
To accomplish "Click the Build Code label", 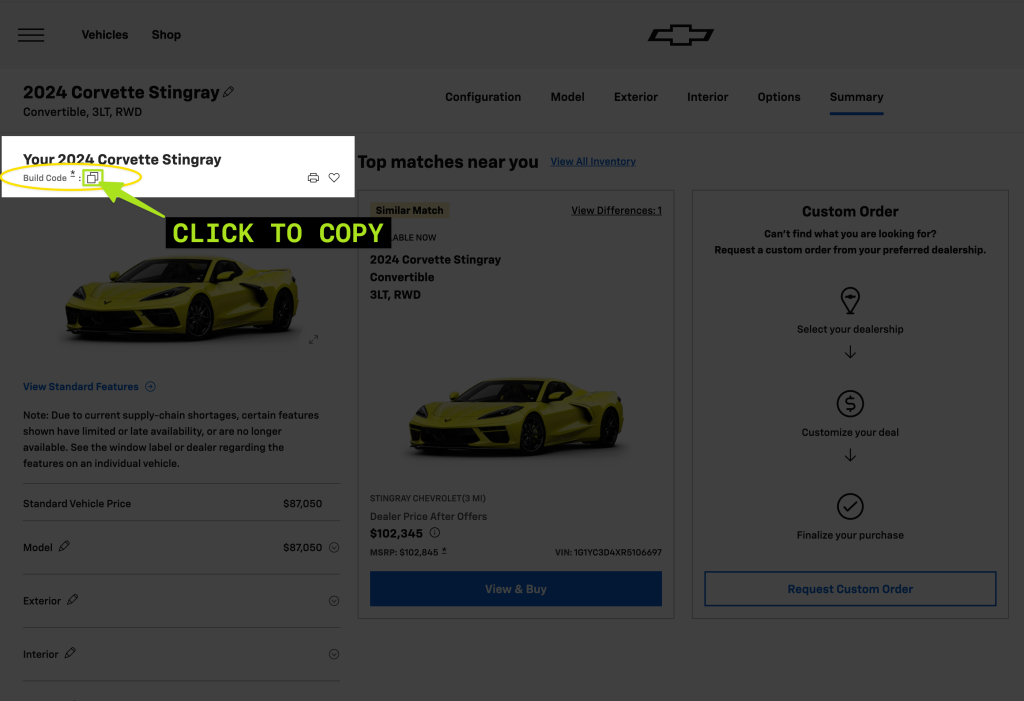I will pyautogui.click(x=45, y=178).
